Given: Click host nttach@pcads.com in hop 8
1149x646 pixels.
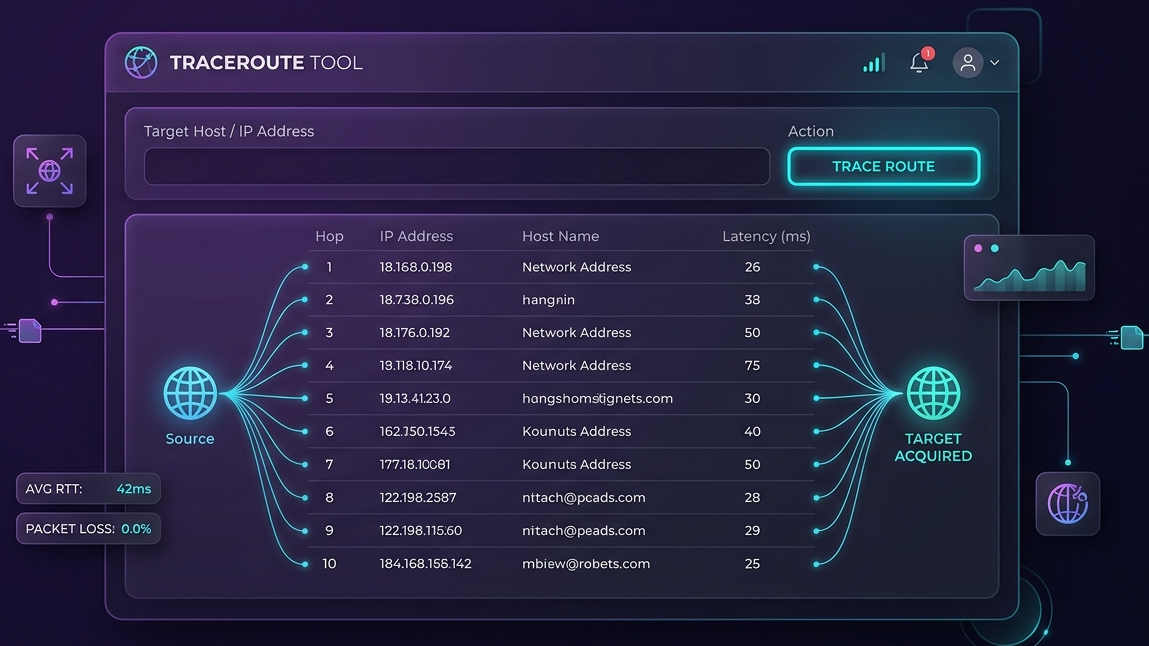Looking at the screenshot, I should 583,497.
